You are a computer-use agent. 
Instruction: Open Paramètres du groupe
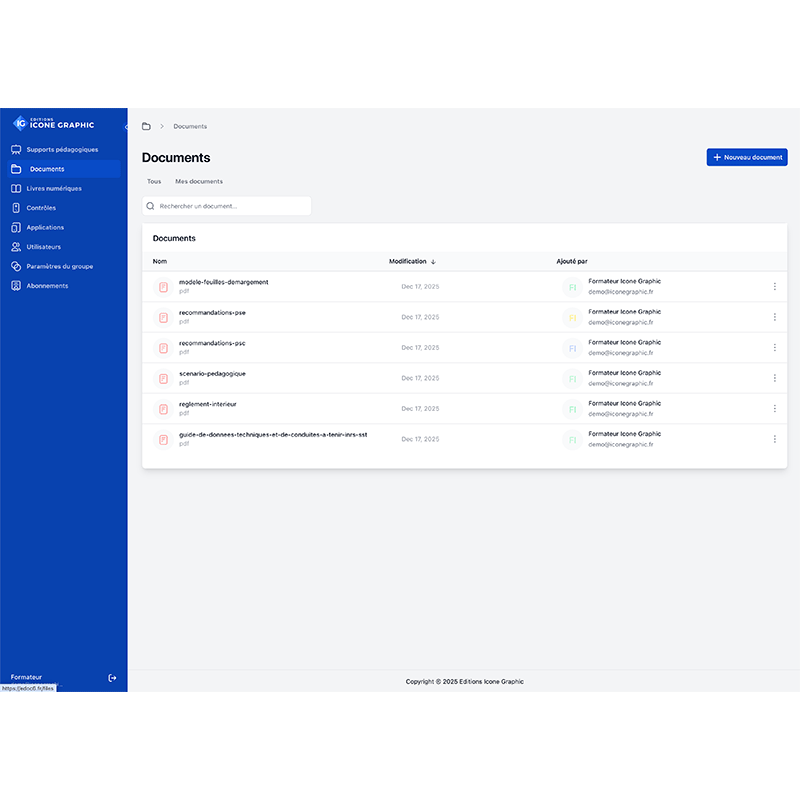tap(52, 266)
